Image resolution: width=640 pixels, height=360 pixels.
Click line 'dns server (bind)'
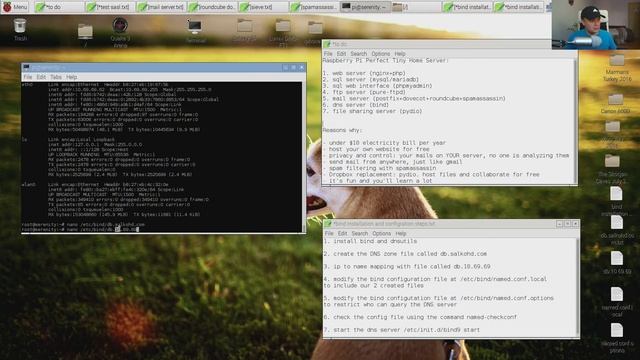point(355,105)
